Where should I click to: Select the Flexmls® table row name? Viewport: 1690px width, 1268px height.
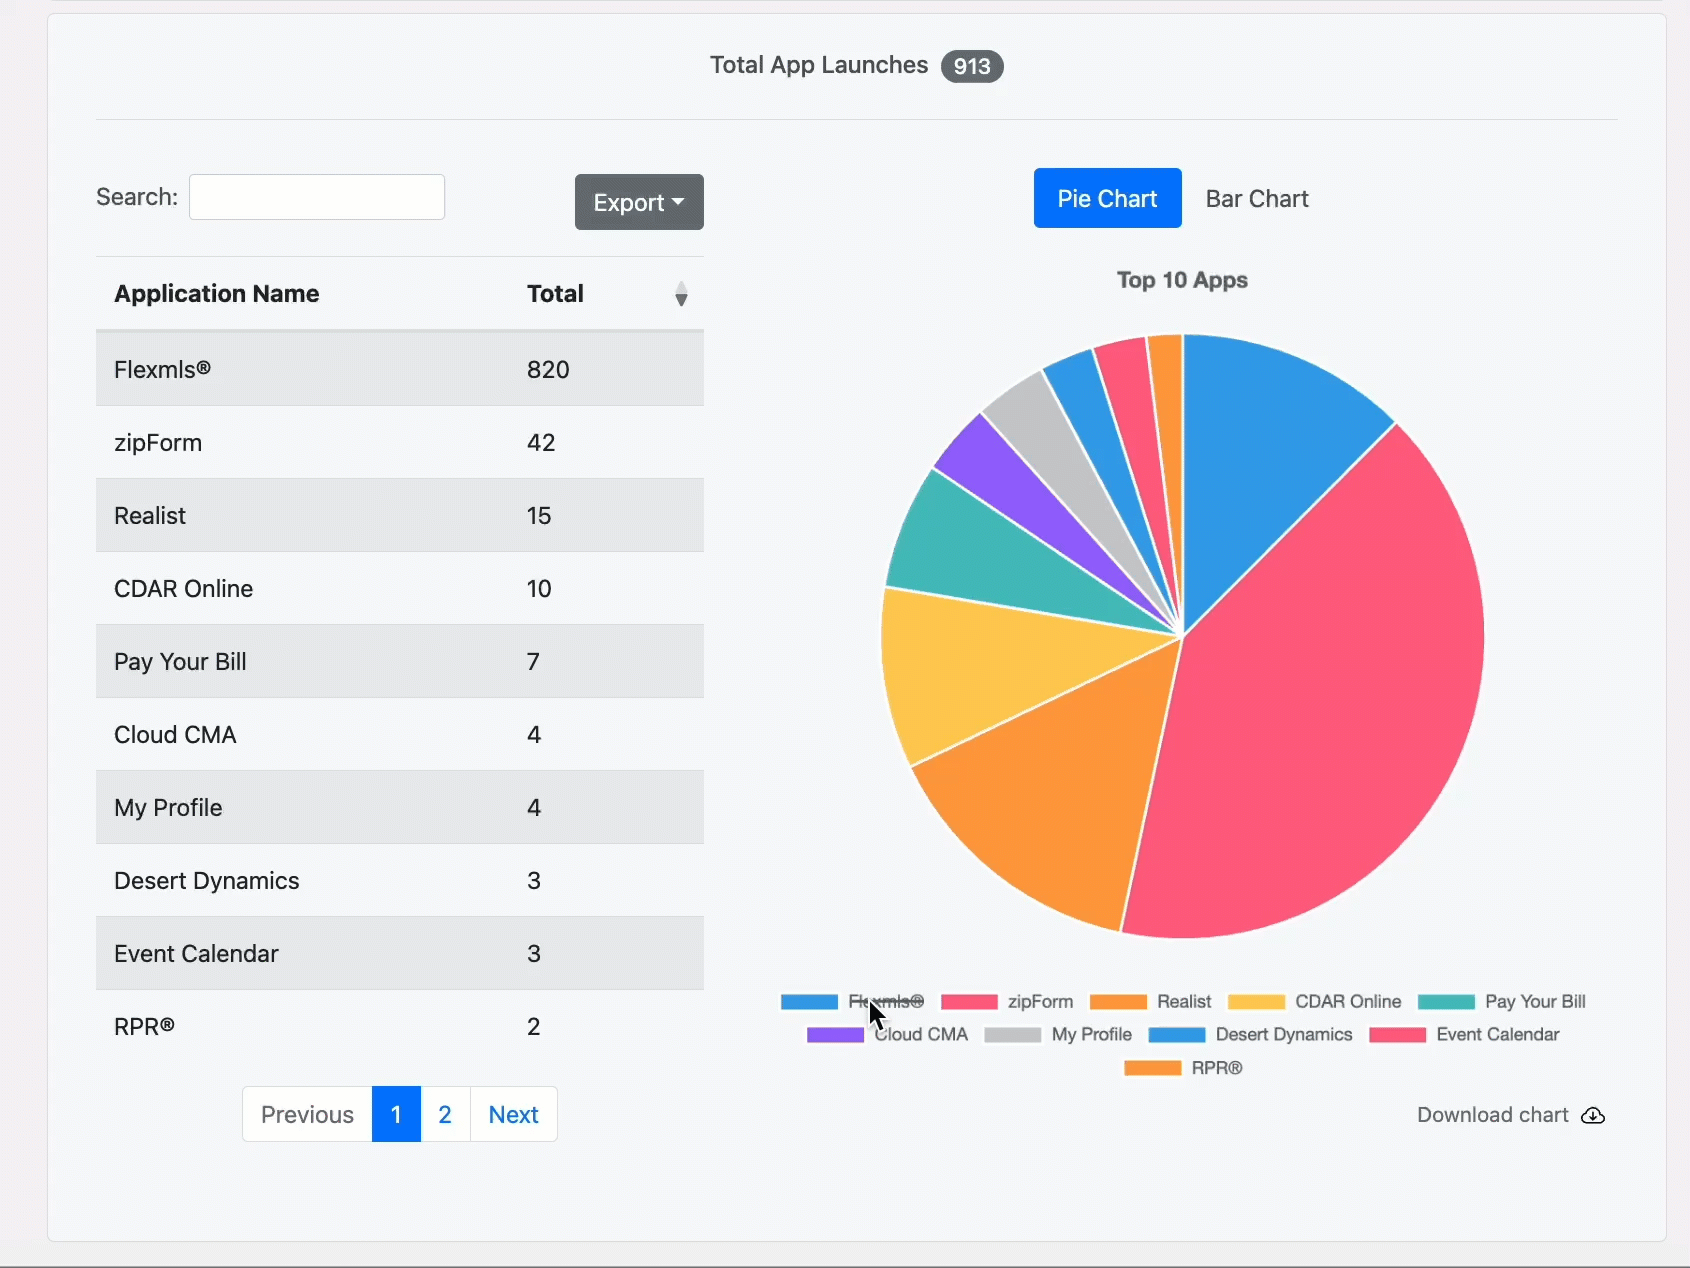point(162,369)
